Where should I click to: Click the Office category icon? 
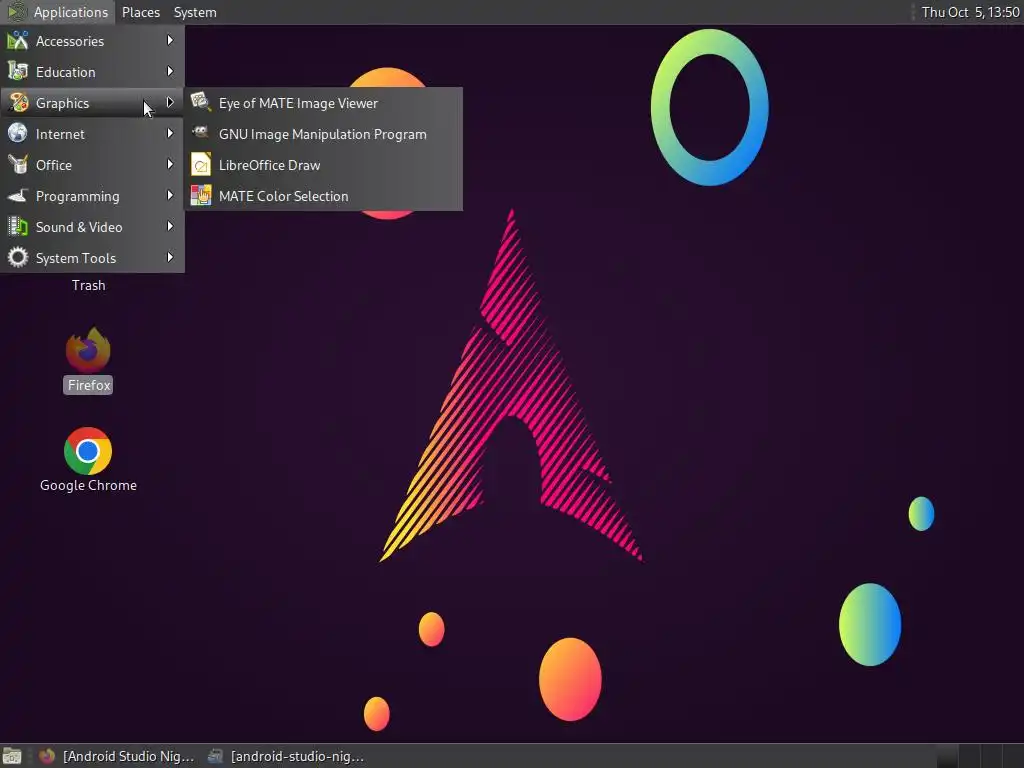pos(18,165)
